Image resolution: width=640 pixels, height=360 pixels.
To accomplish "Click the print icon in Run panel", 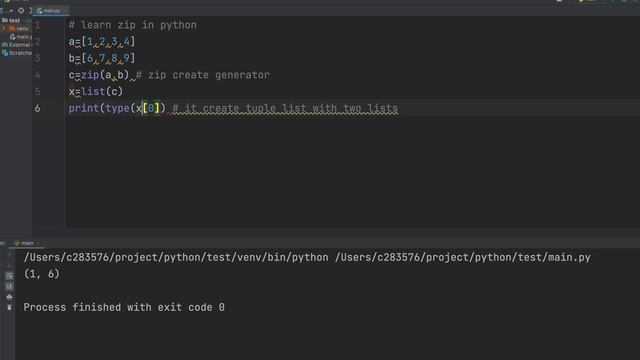I will point(9,297).
